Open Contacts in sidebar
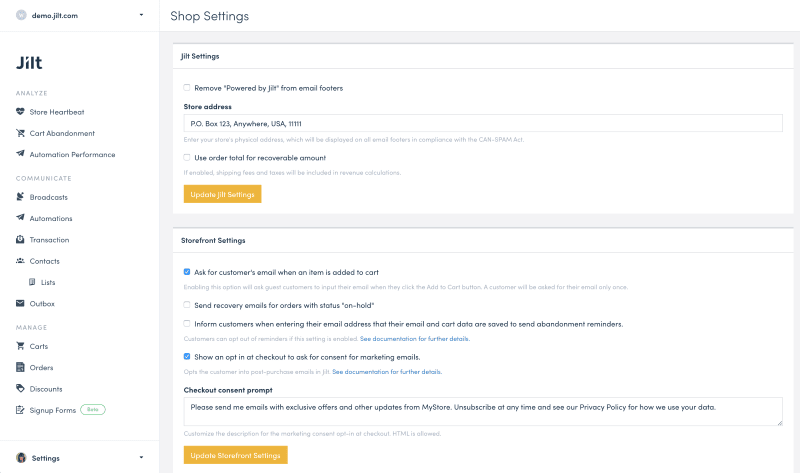The height and width of the screenshot is (473, 800). coord(44,261)
